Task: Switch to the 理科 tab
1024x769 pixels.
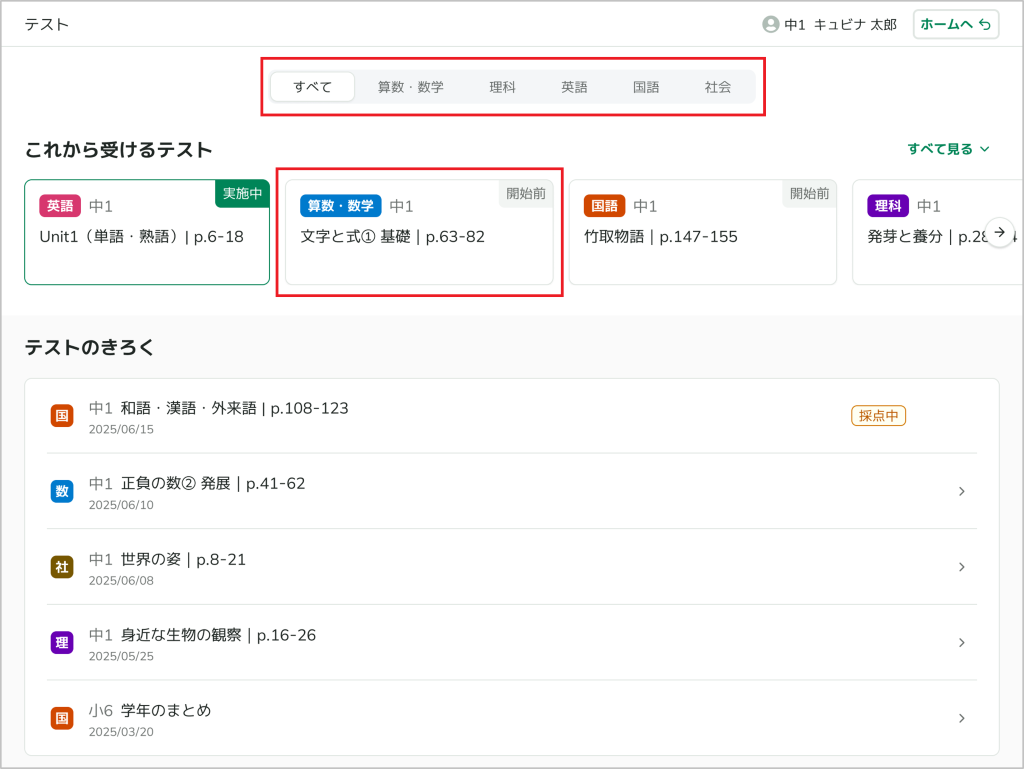Action: pyautogui.click(x=503, y=87)
